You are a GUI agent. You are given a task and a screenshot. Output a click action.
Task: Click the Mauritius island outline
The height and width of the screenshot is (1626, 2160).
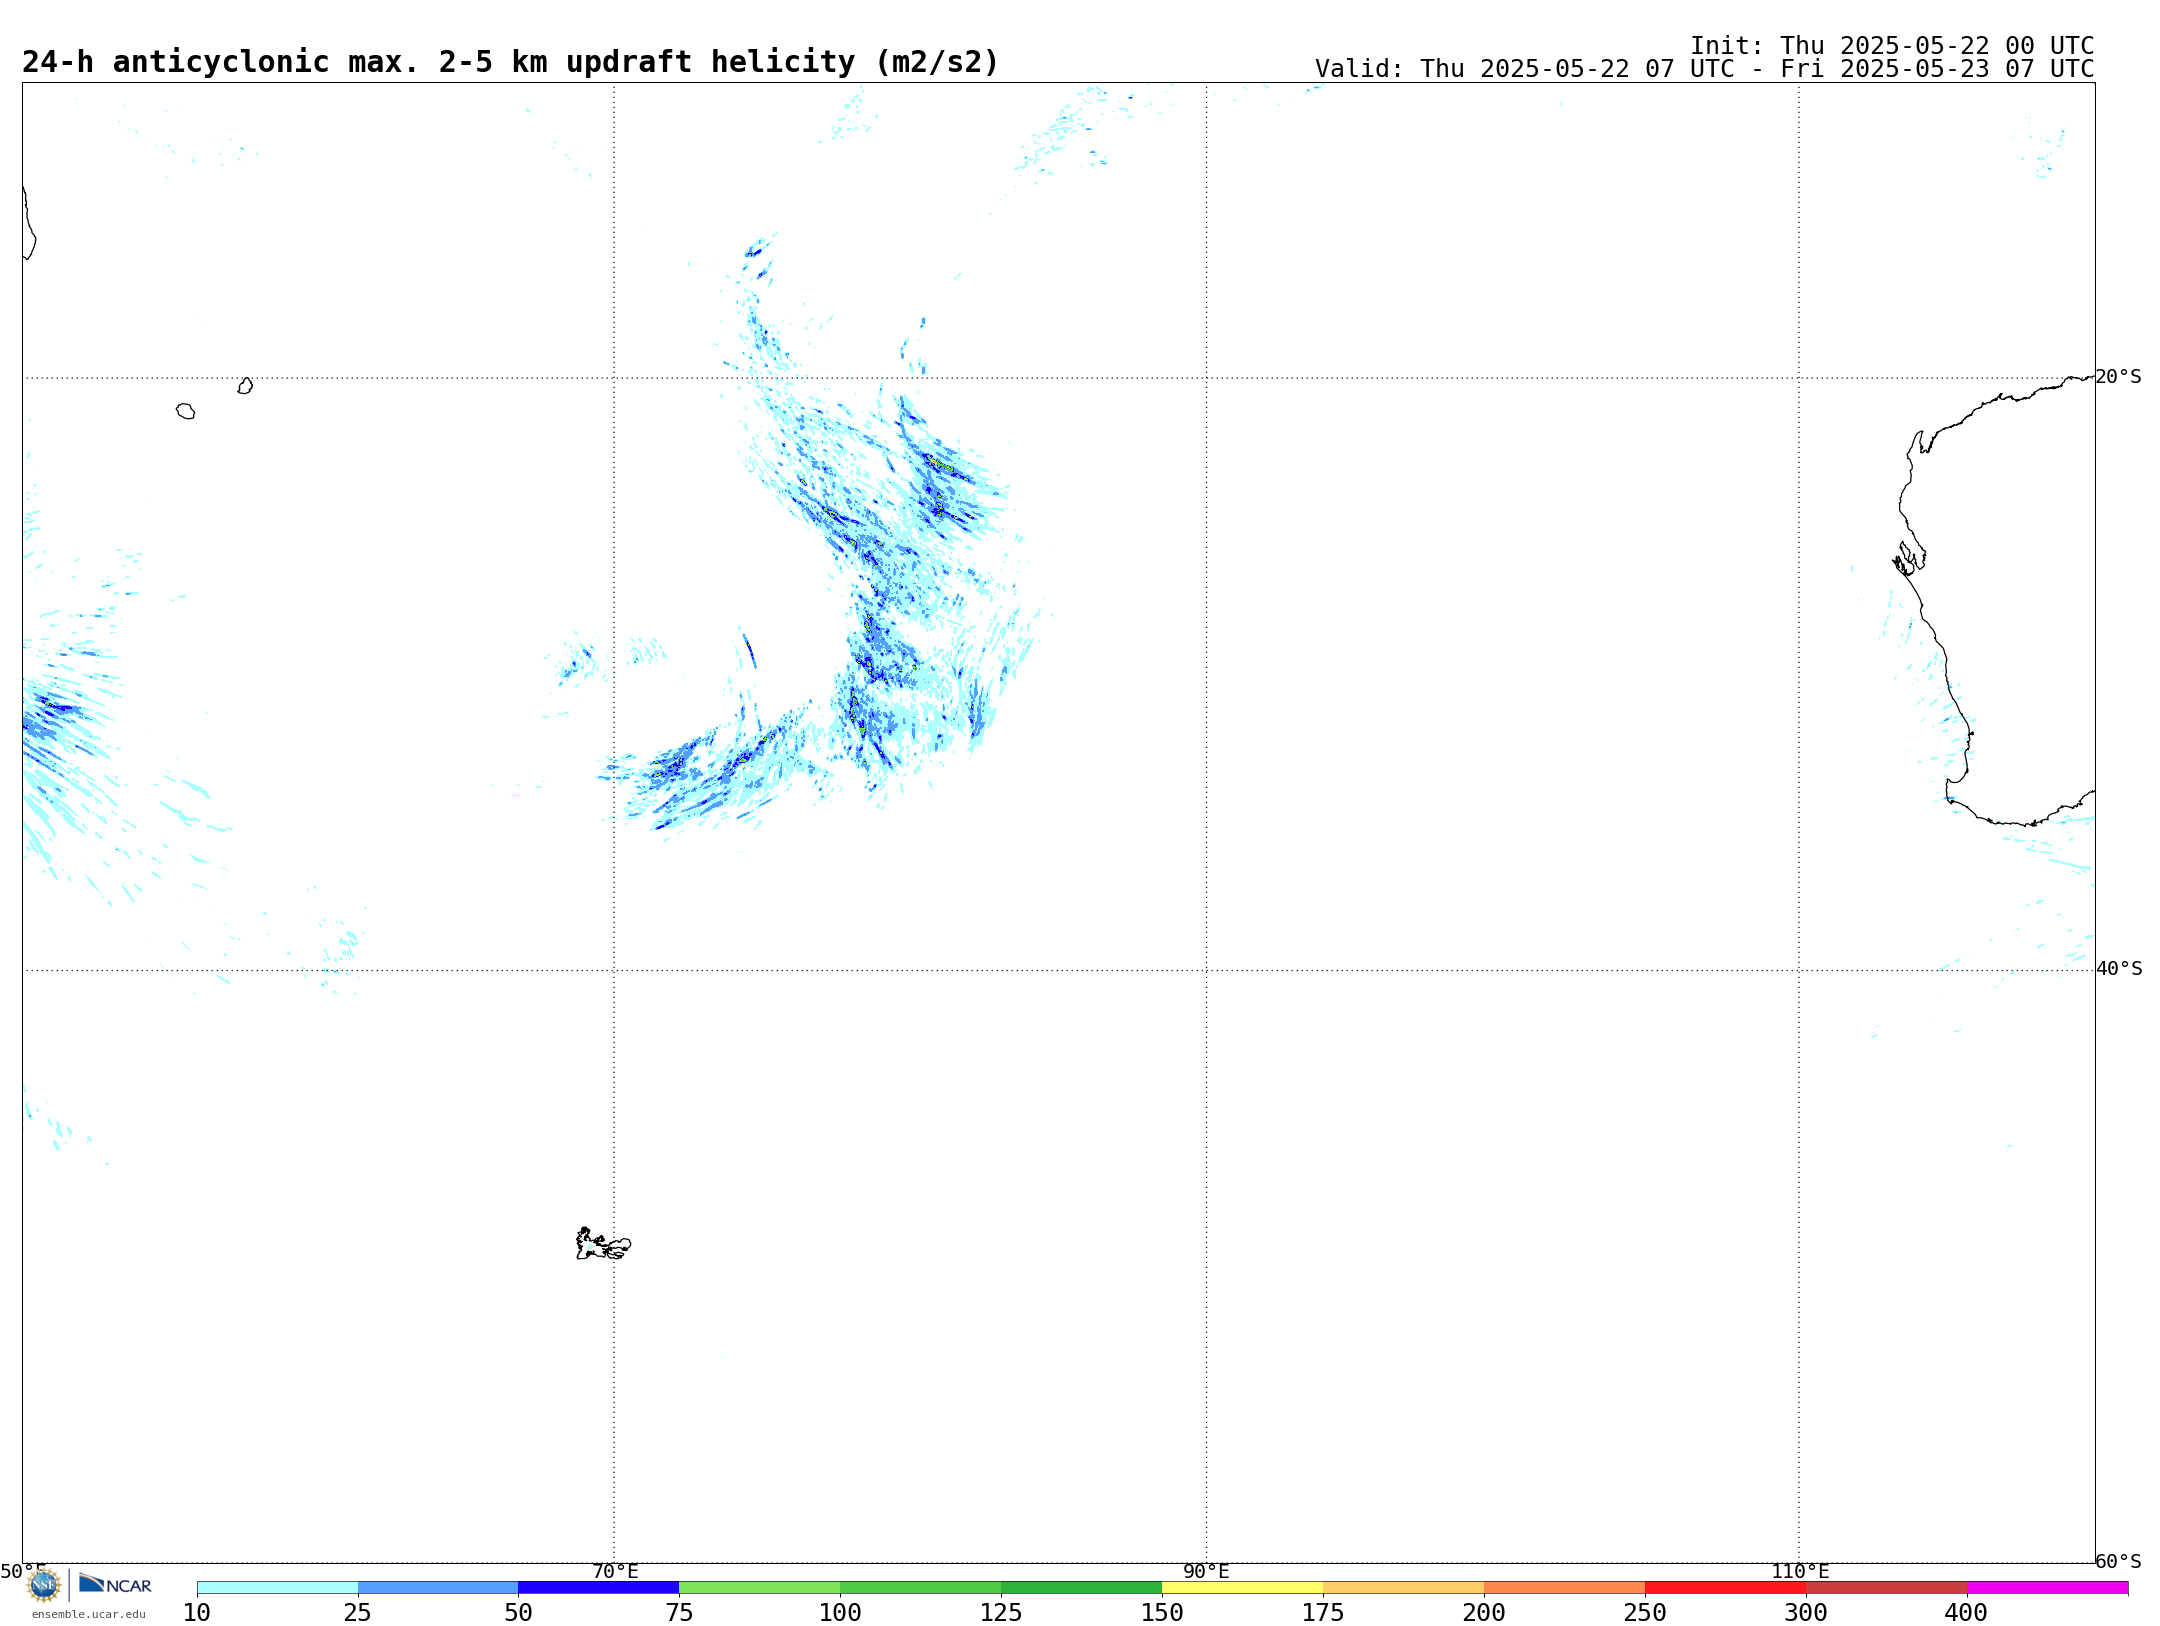click(x=245, y=386)
